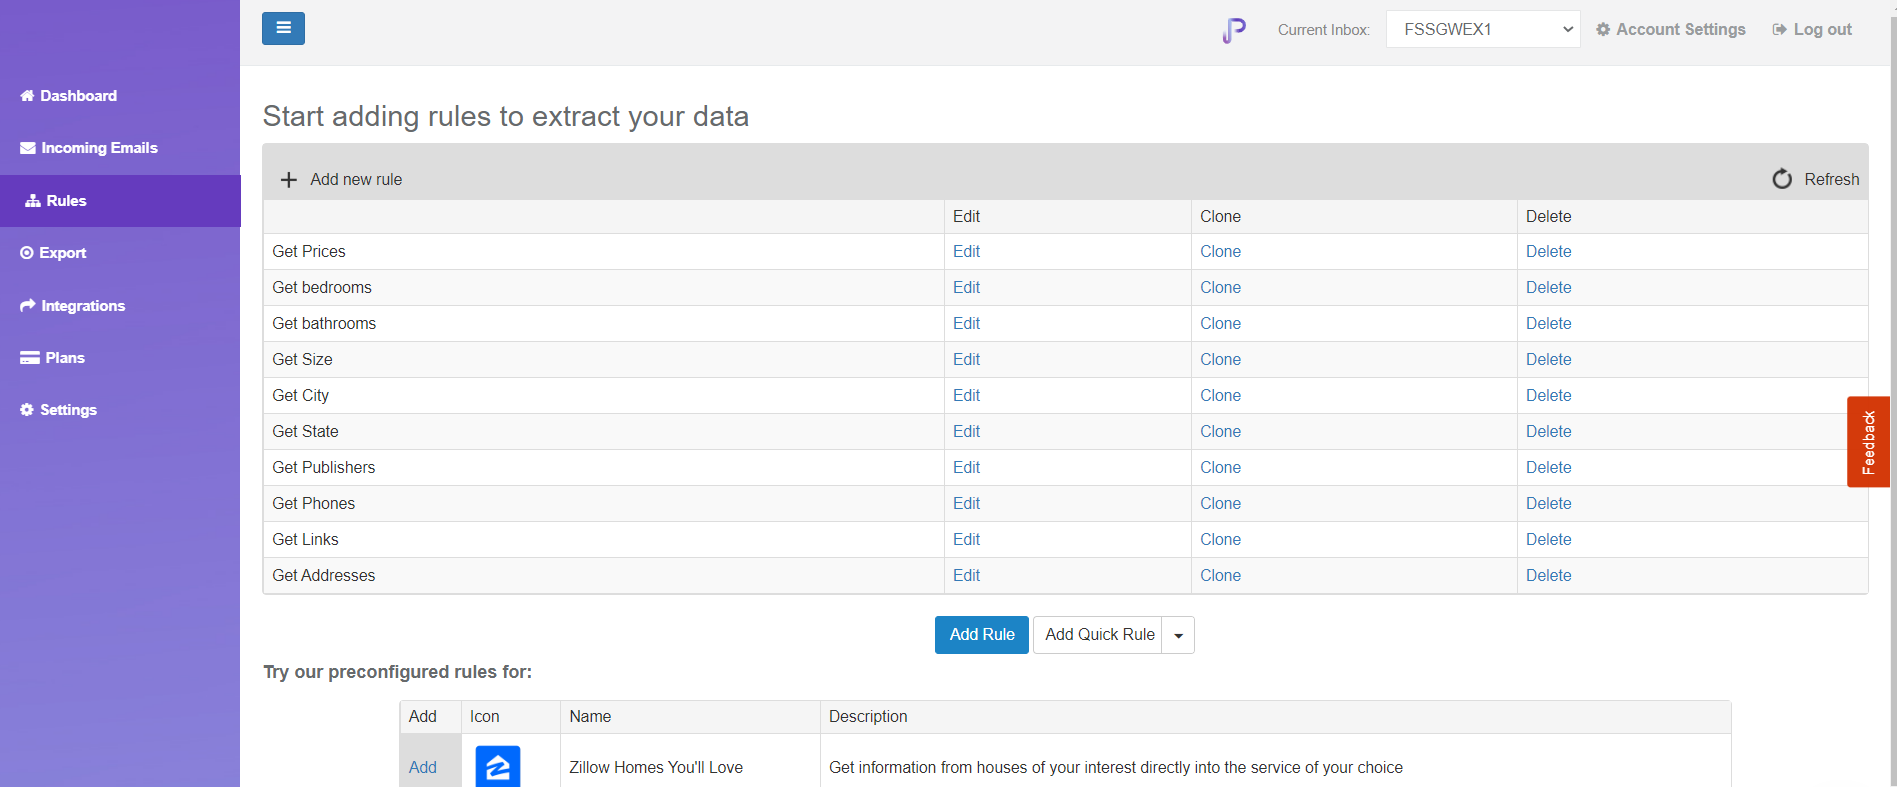Clone the Get Links rule

1220,540
